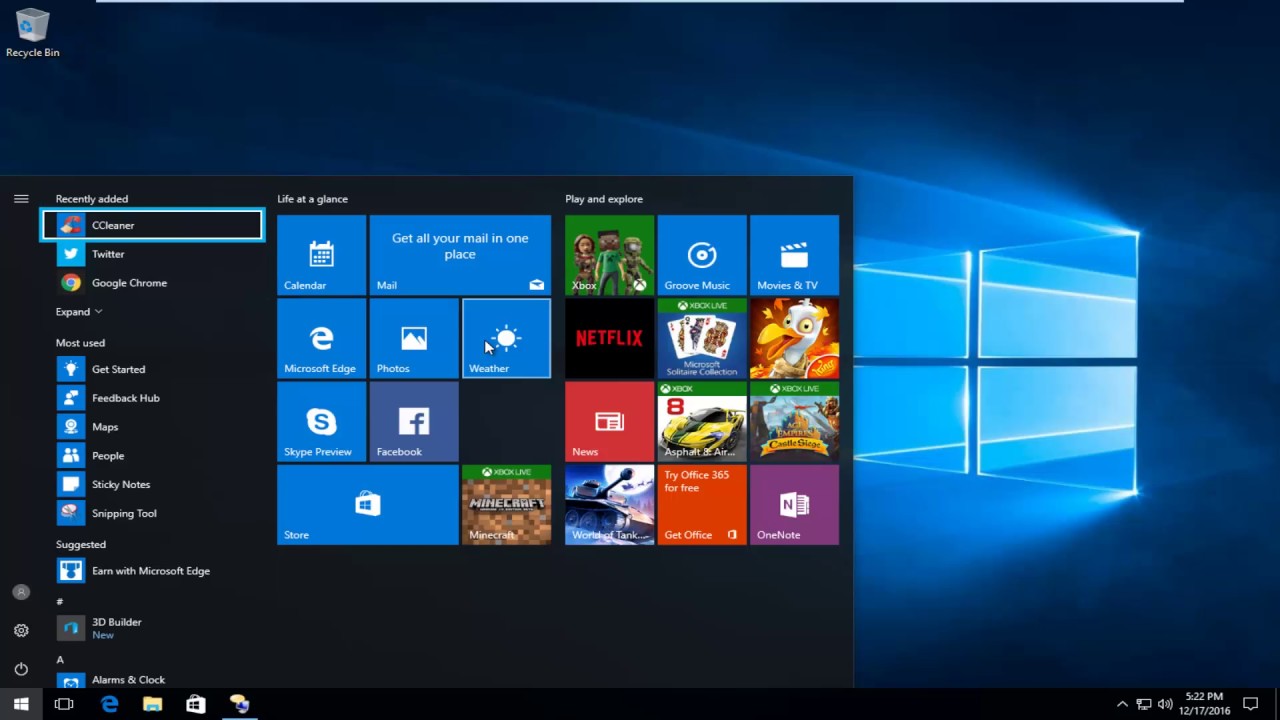
Task: Open the News tile
Action: (x=609, y=421)
